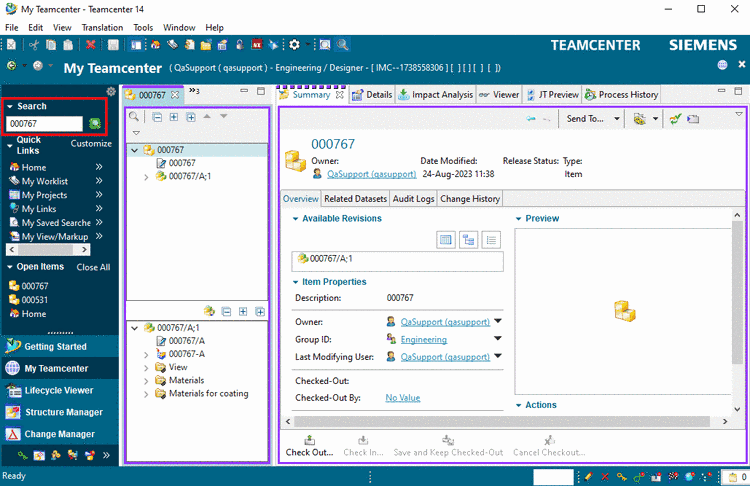750x486 pixels.
Task: Click the green Back navigation arrow
Action: click(12, 66)
